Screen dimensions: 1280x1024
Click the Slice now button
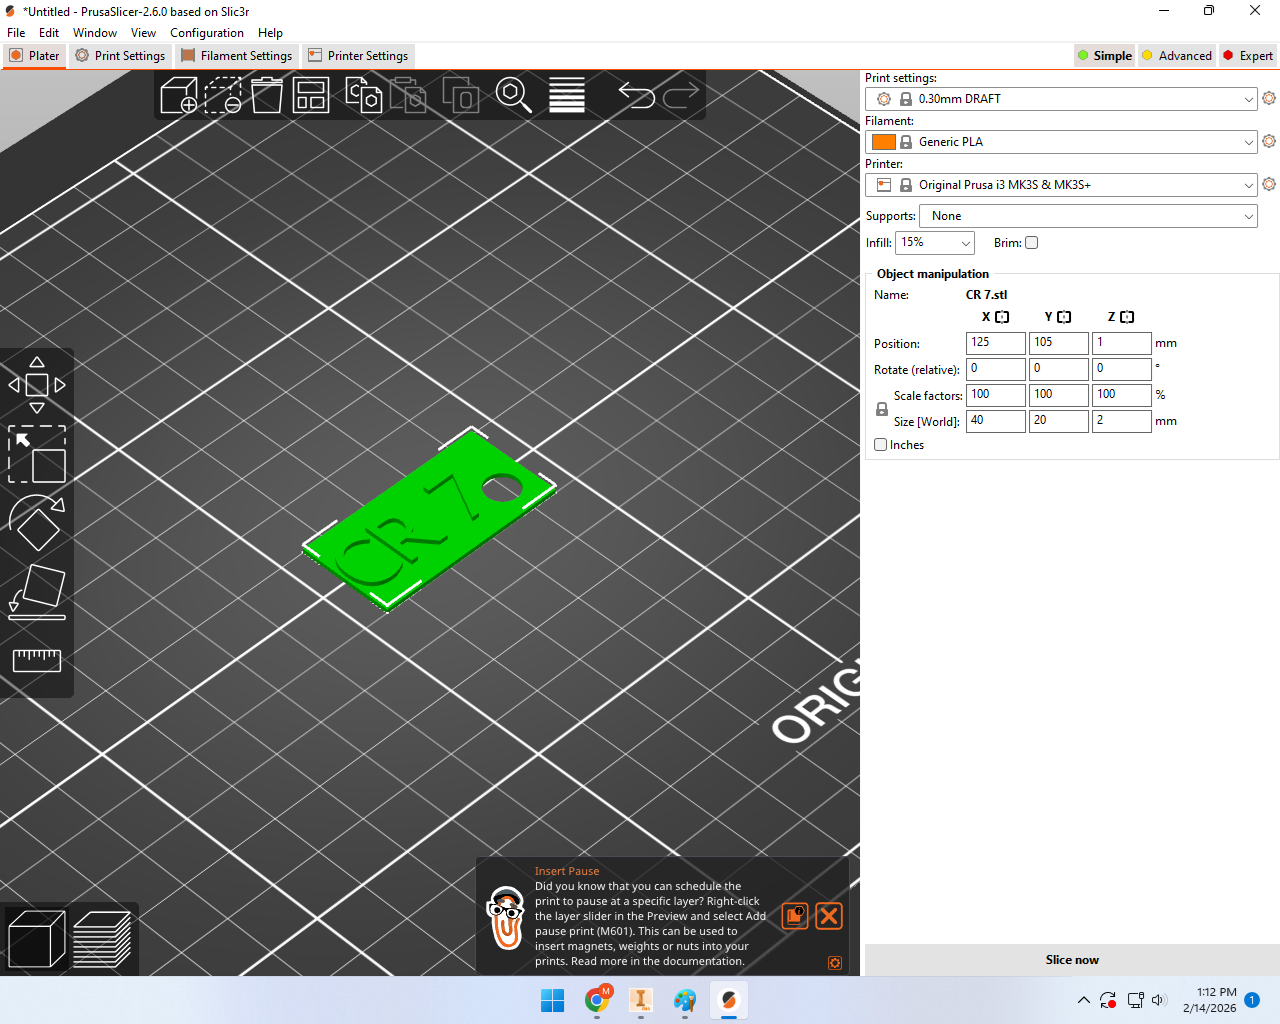pyautogui.click(x=1072, y=960)
